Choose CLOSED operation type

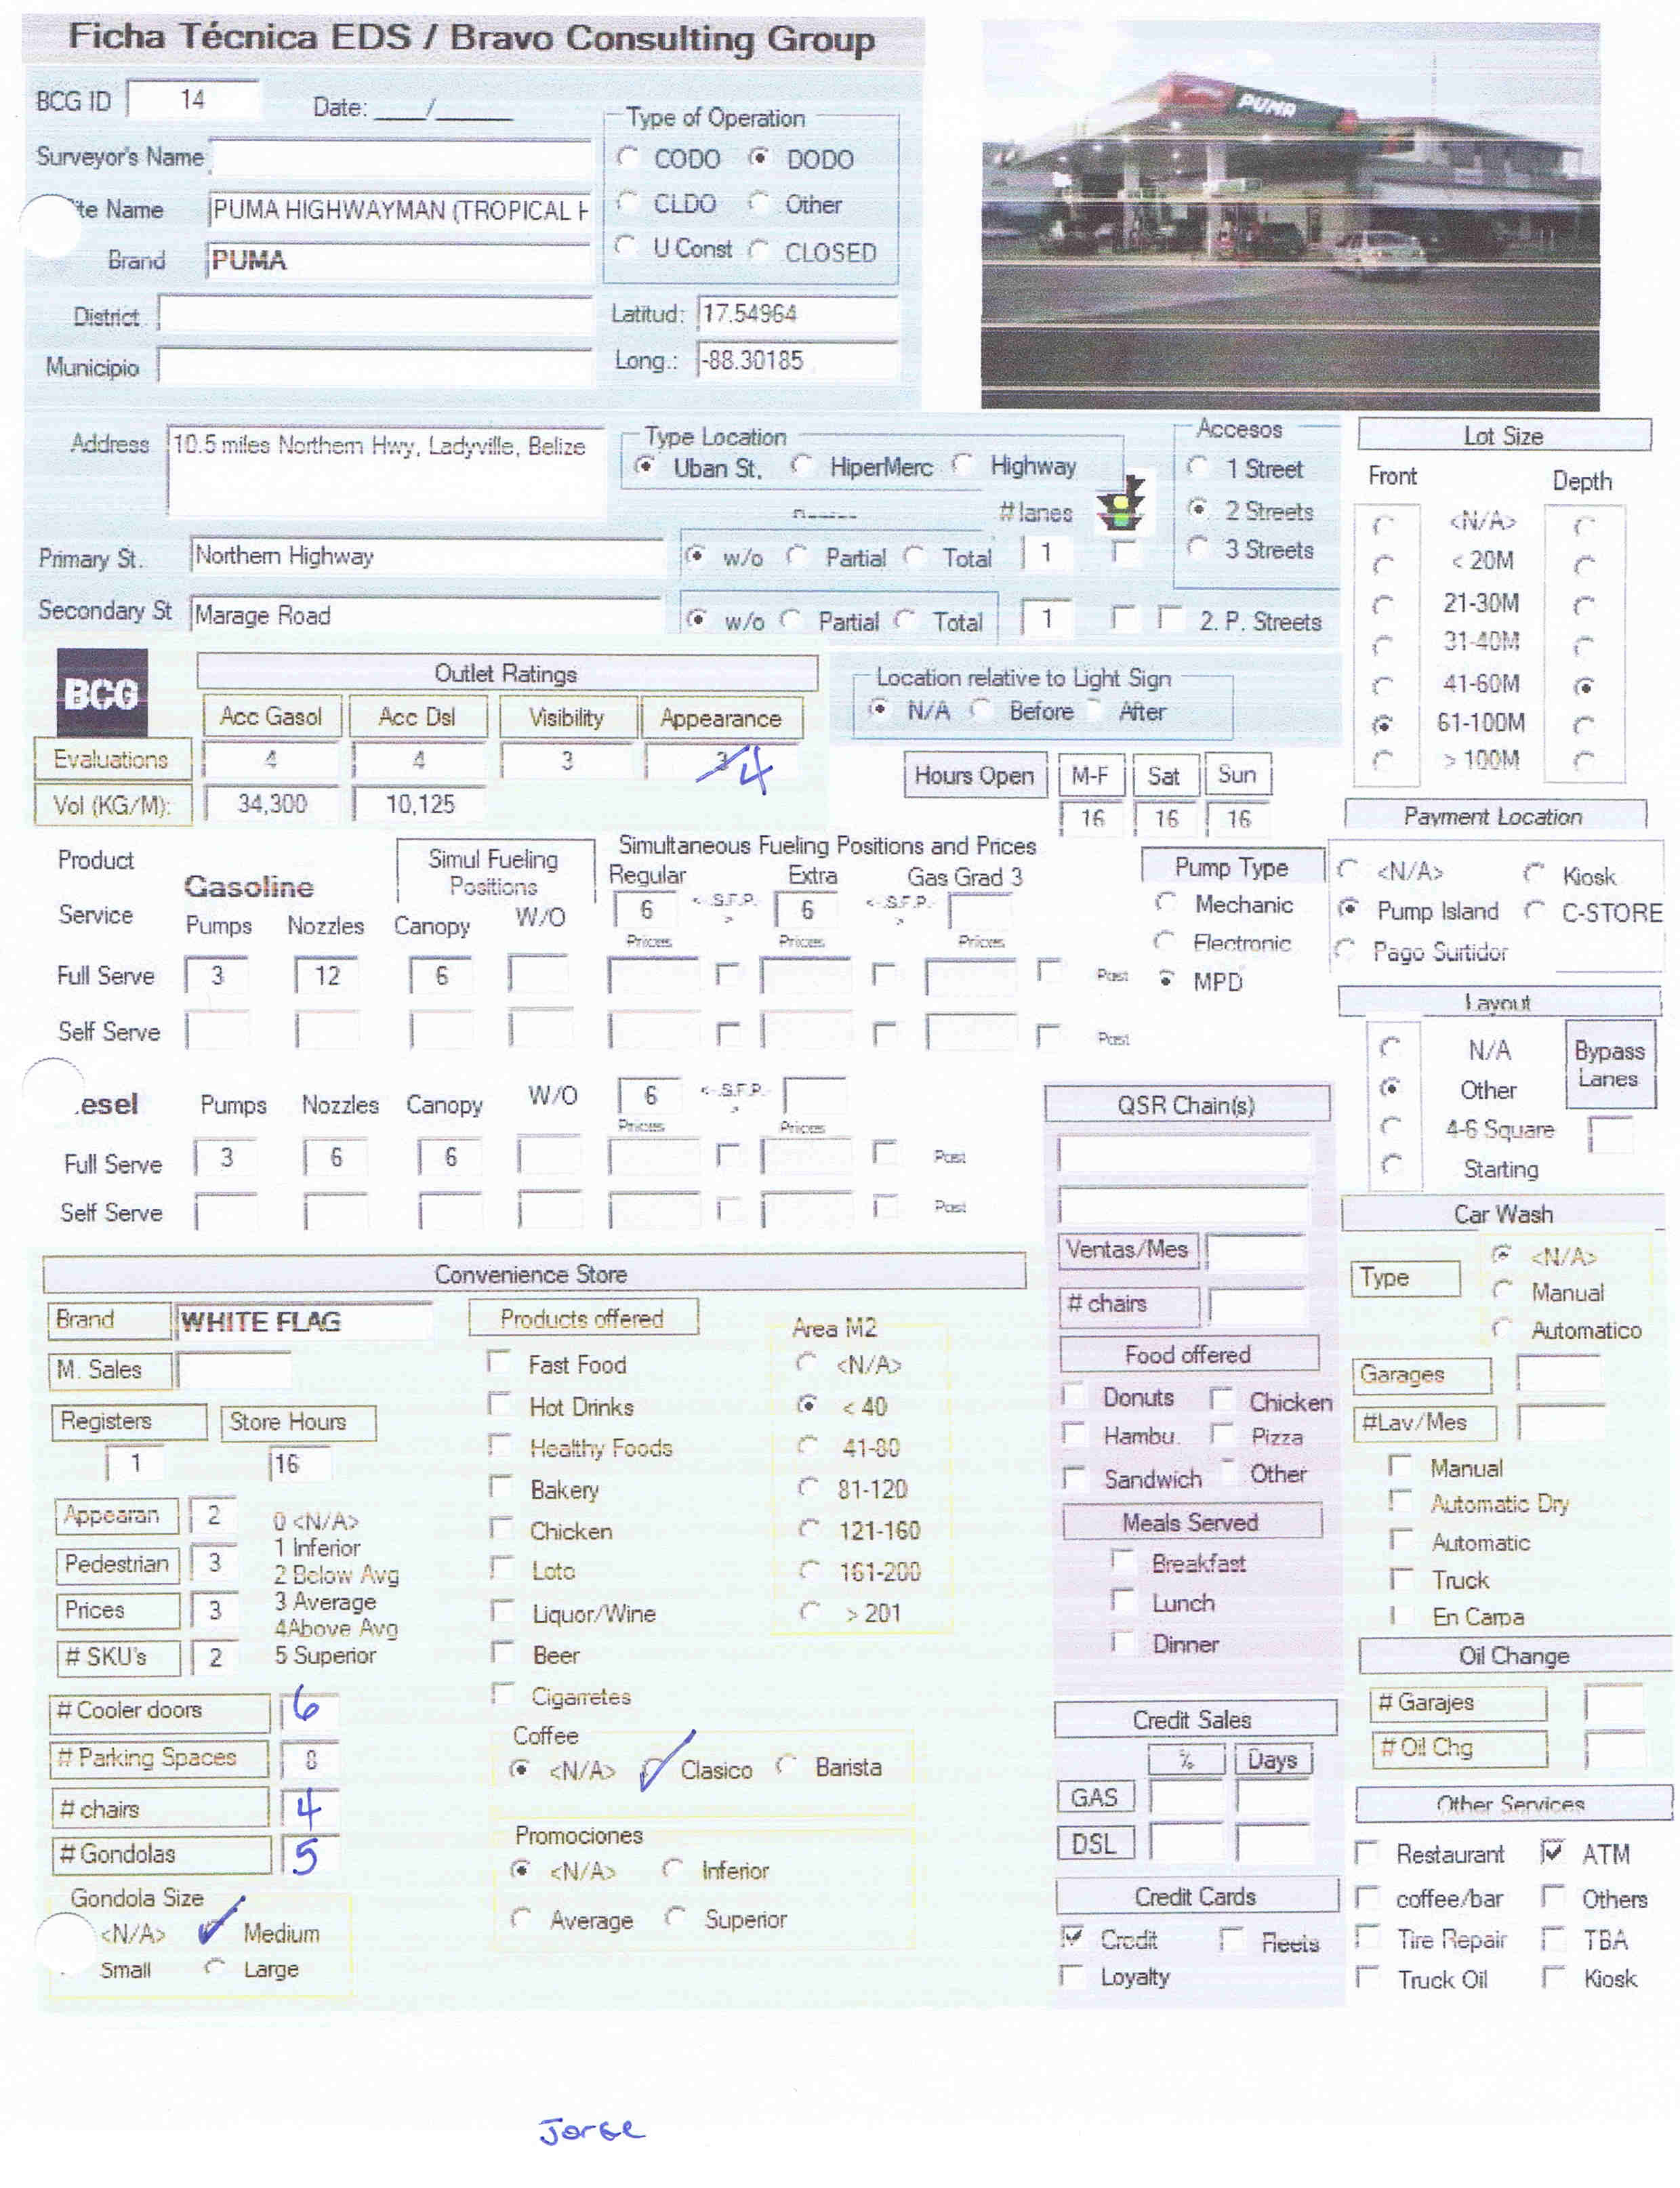(760, 250)
